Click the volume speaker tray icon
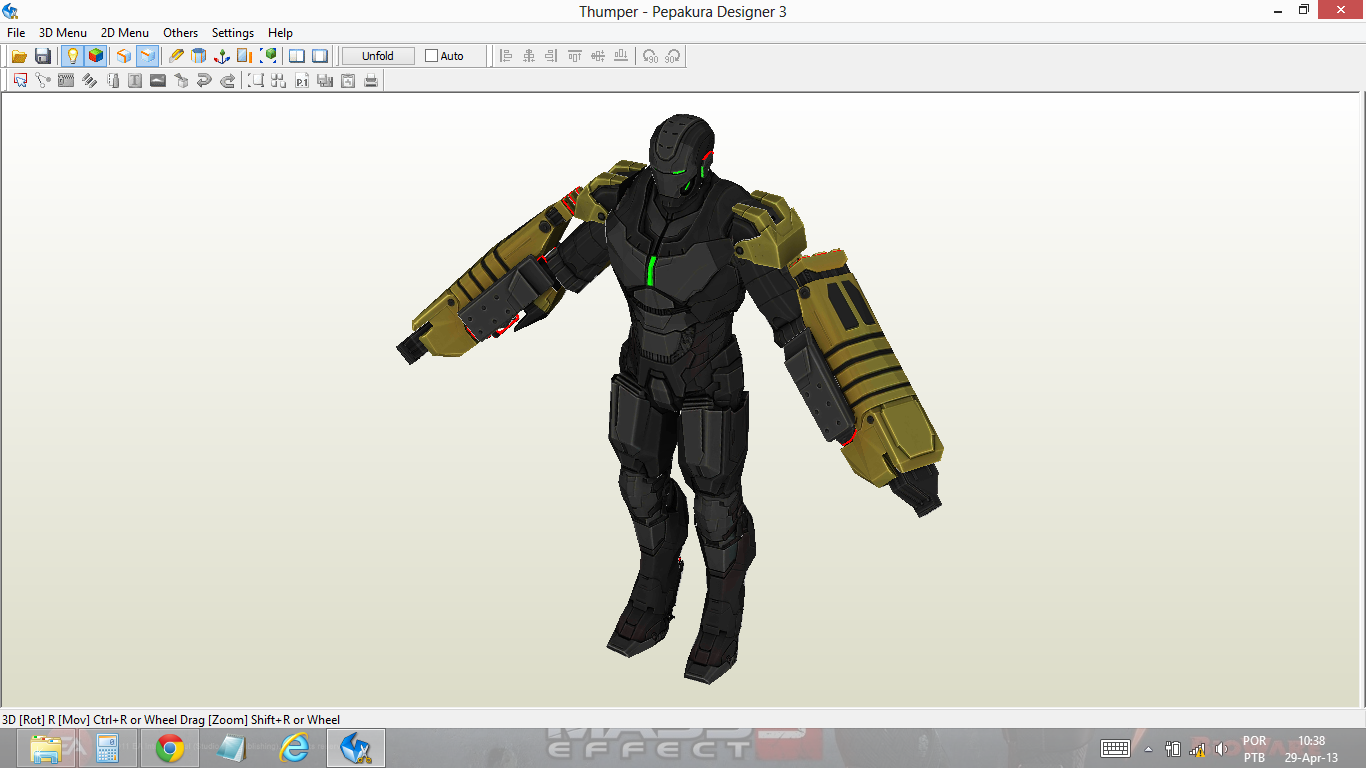This screenshot has width=1366, height=768. click(1220, 749)
